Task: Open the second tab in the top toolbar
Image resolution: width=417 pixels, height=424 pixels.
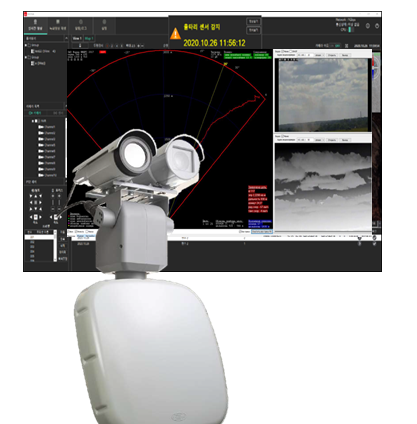Action: click(x=58, y=25)
